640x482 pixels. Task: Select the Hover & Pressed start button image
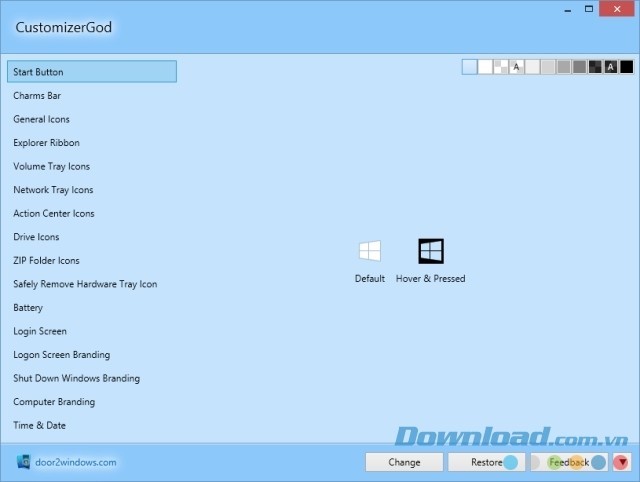(x=430, y=251)
